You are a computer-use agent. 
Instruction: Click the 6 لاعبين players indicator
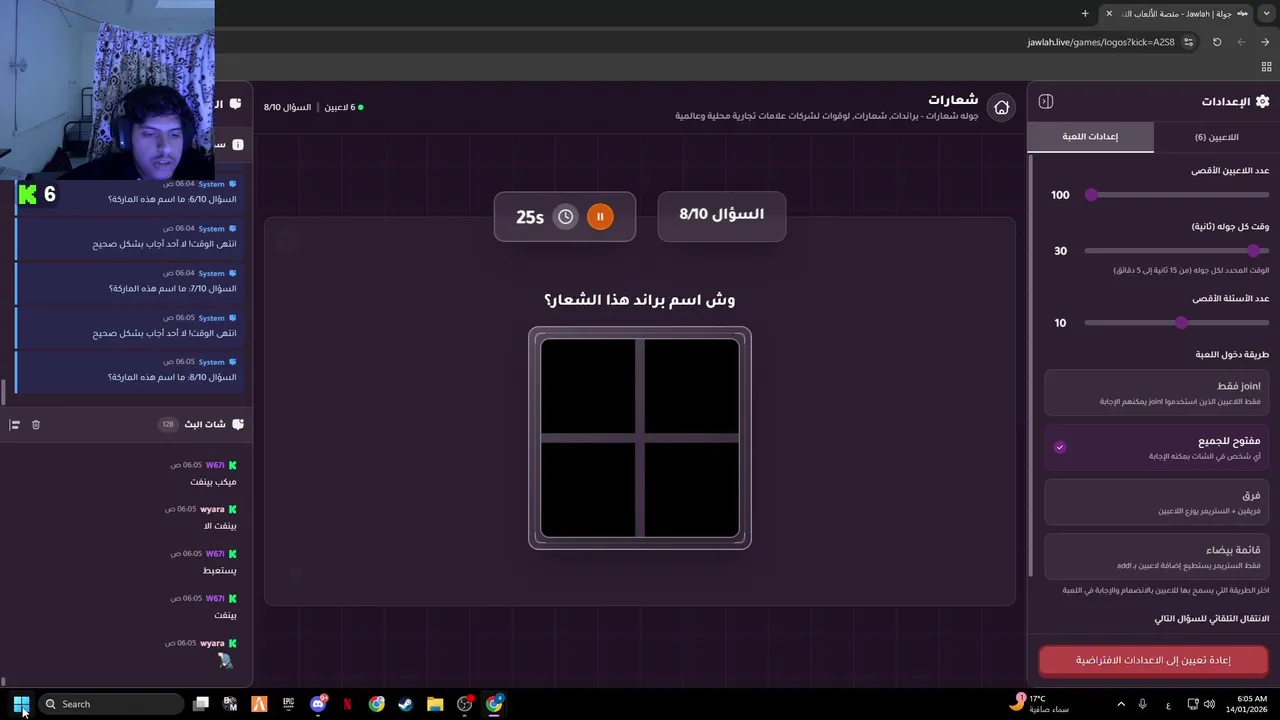[344, 107]
